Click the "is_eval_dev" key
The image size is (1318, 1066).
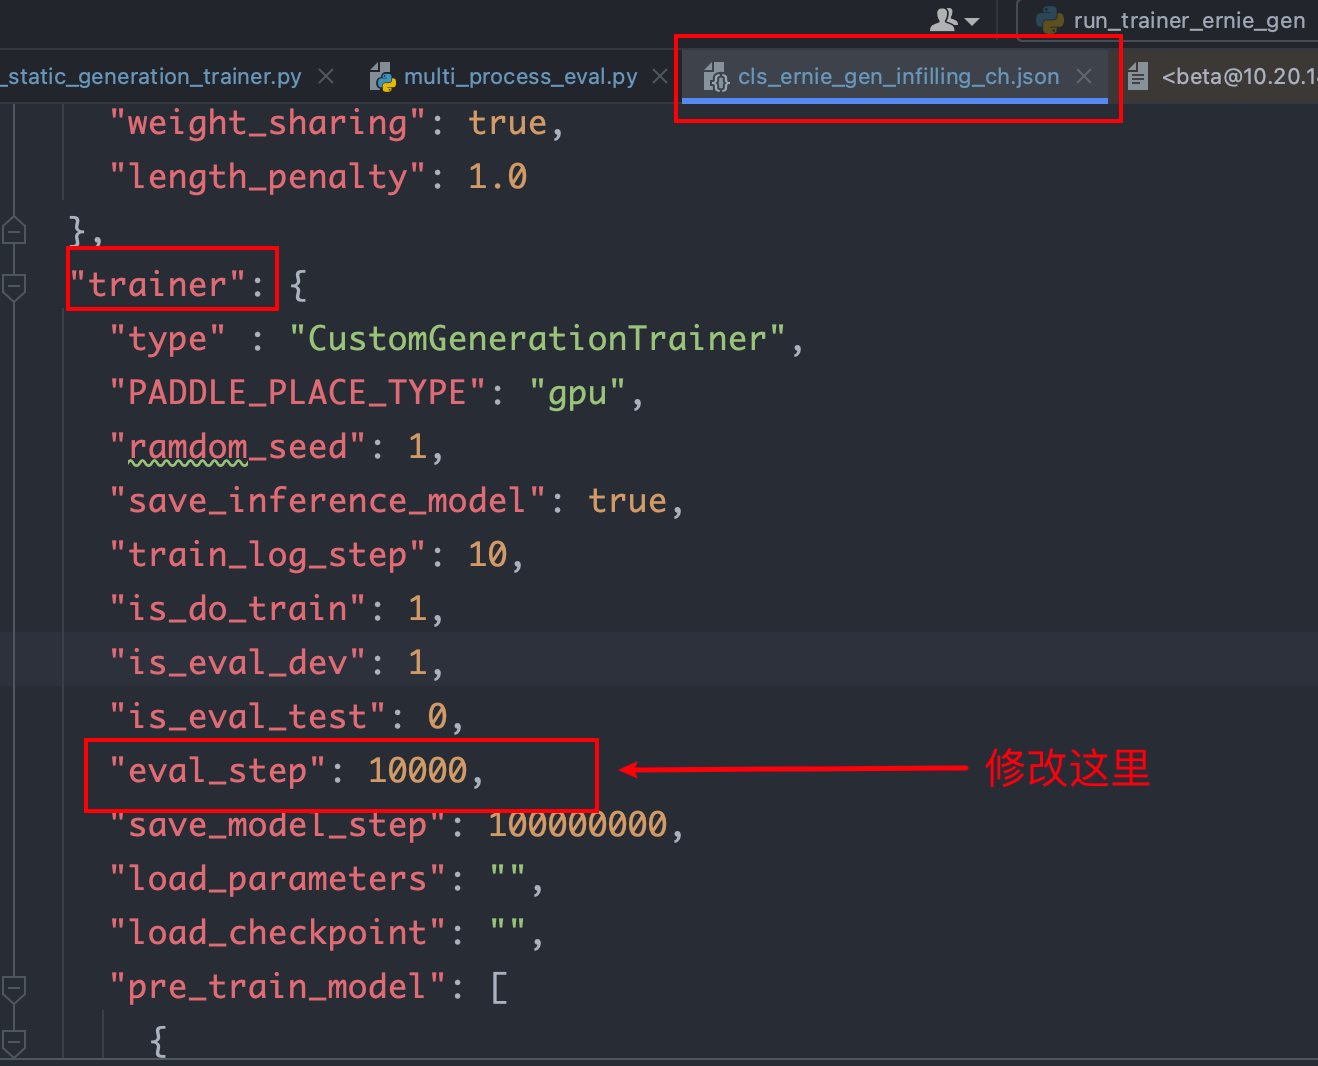(x=238, y=663)
